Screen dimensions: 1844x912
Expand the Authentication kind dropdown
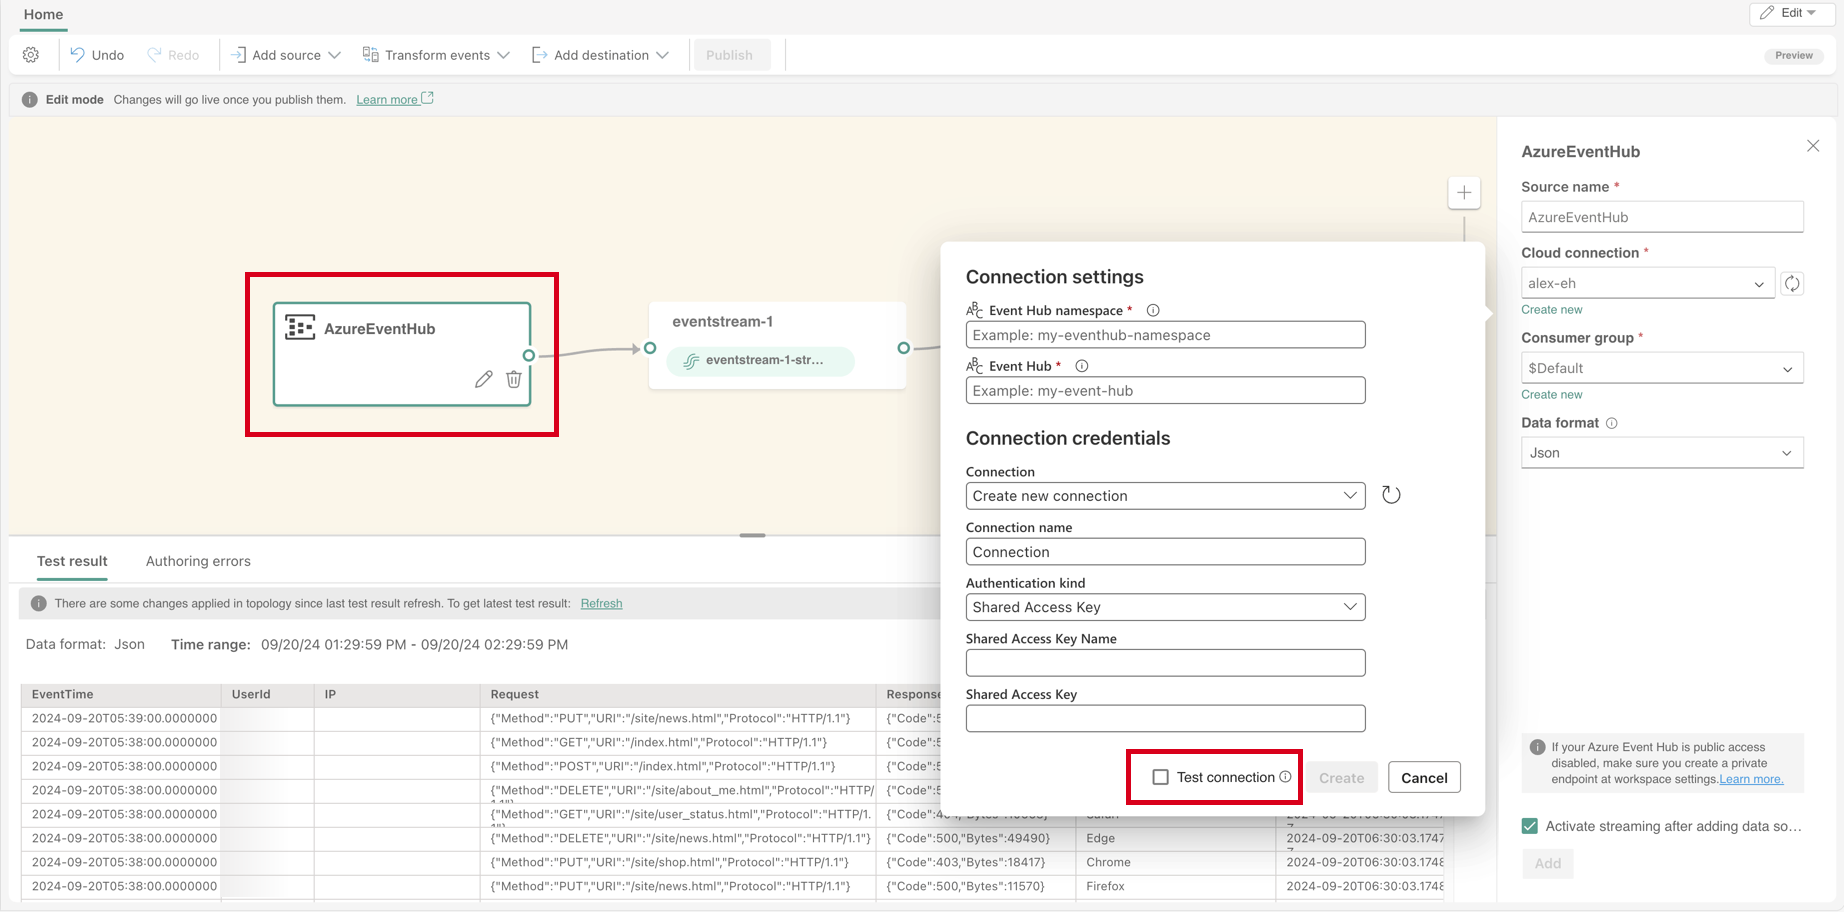pyautogui.click(x=1165, y=607)
